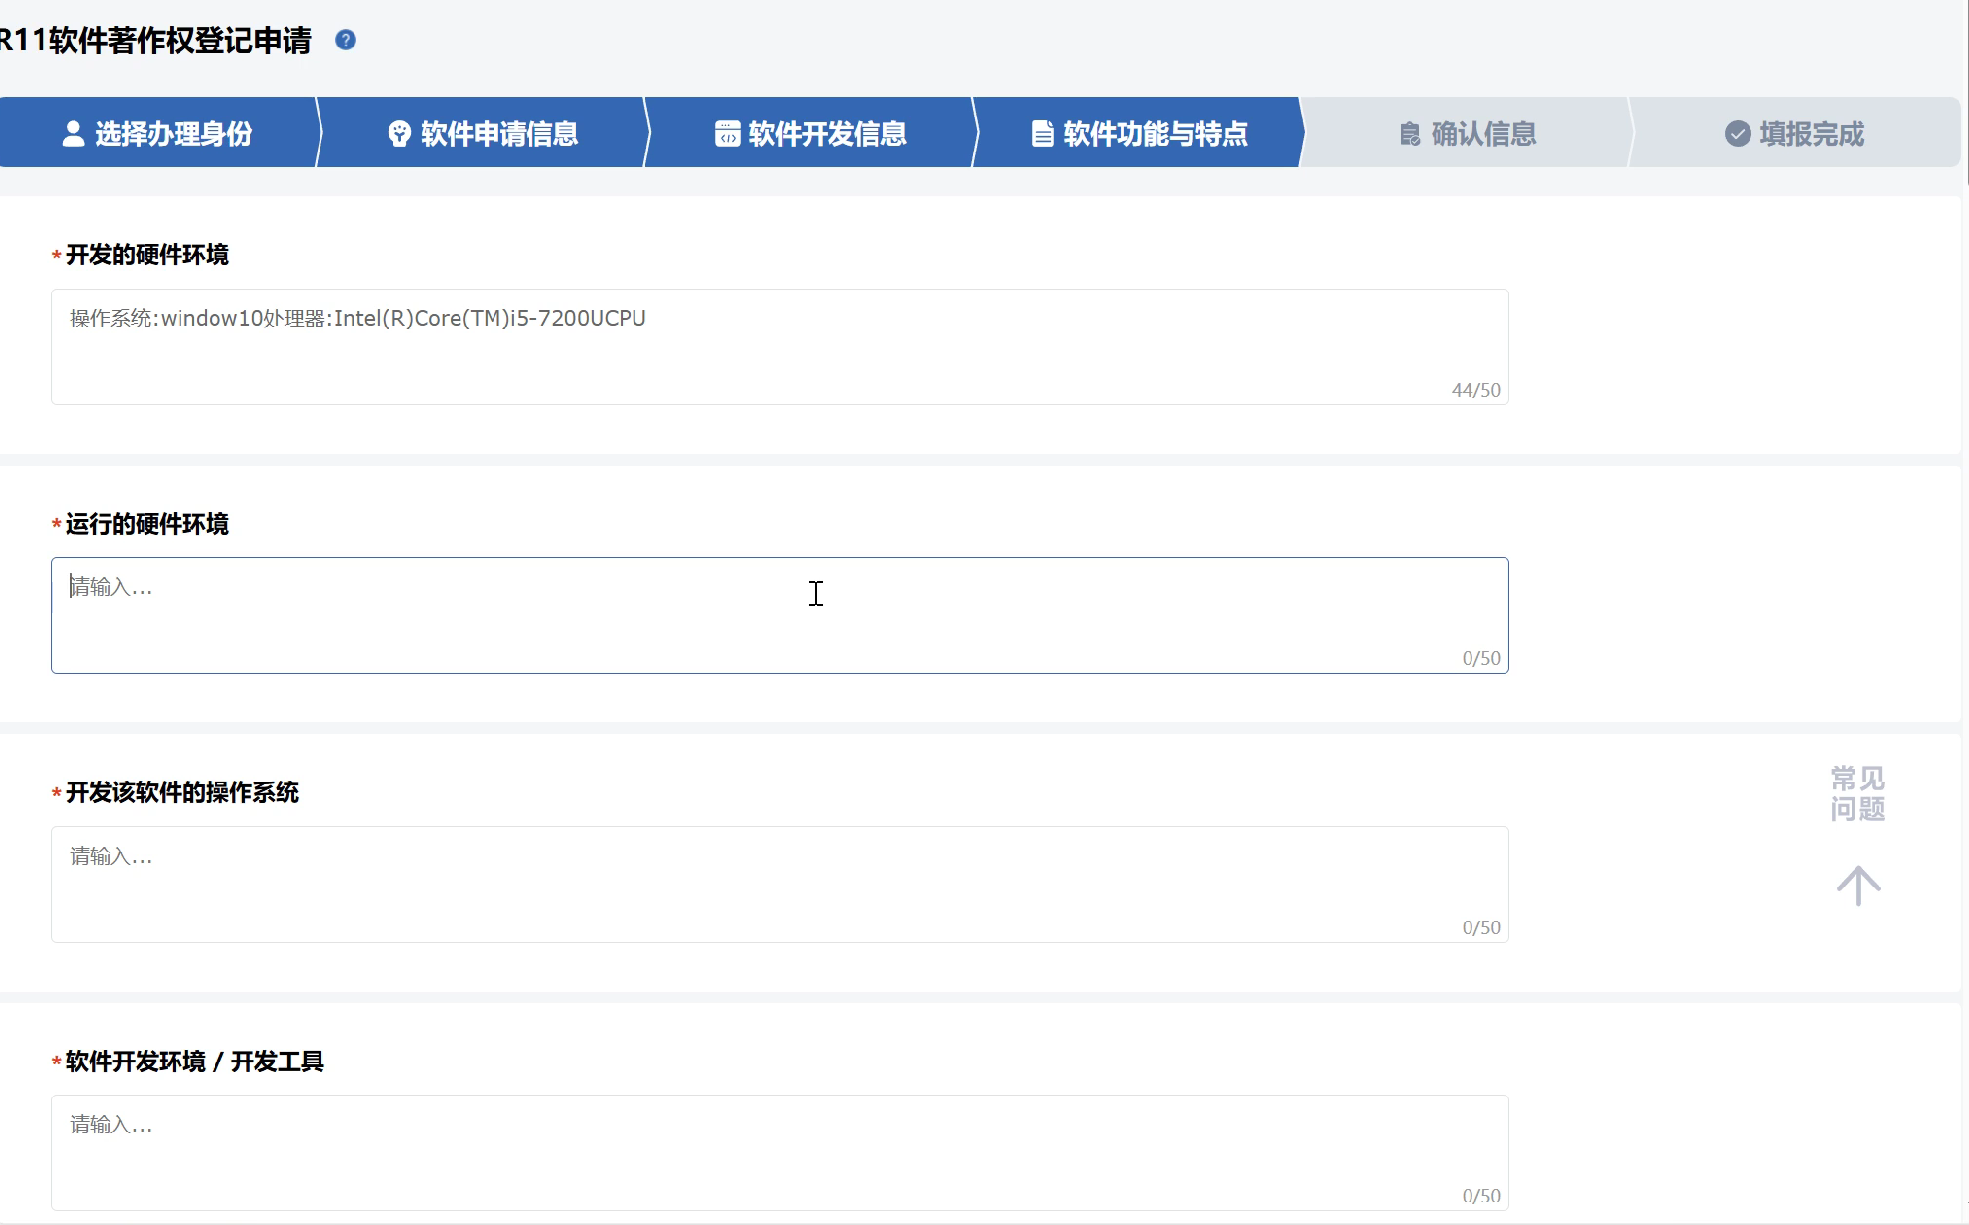Jump to the 确认信息 step
1969x1225 pixels.
[x=1483, y=134]
